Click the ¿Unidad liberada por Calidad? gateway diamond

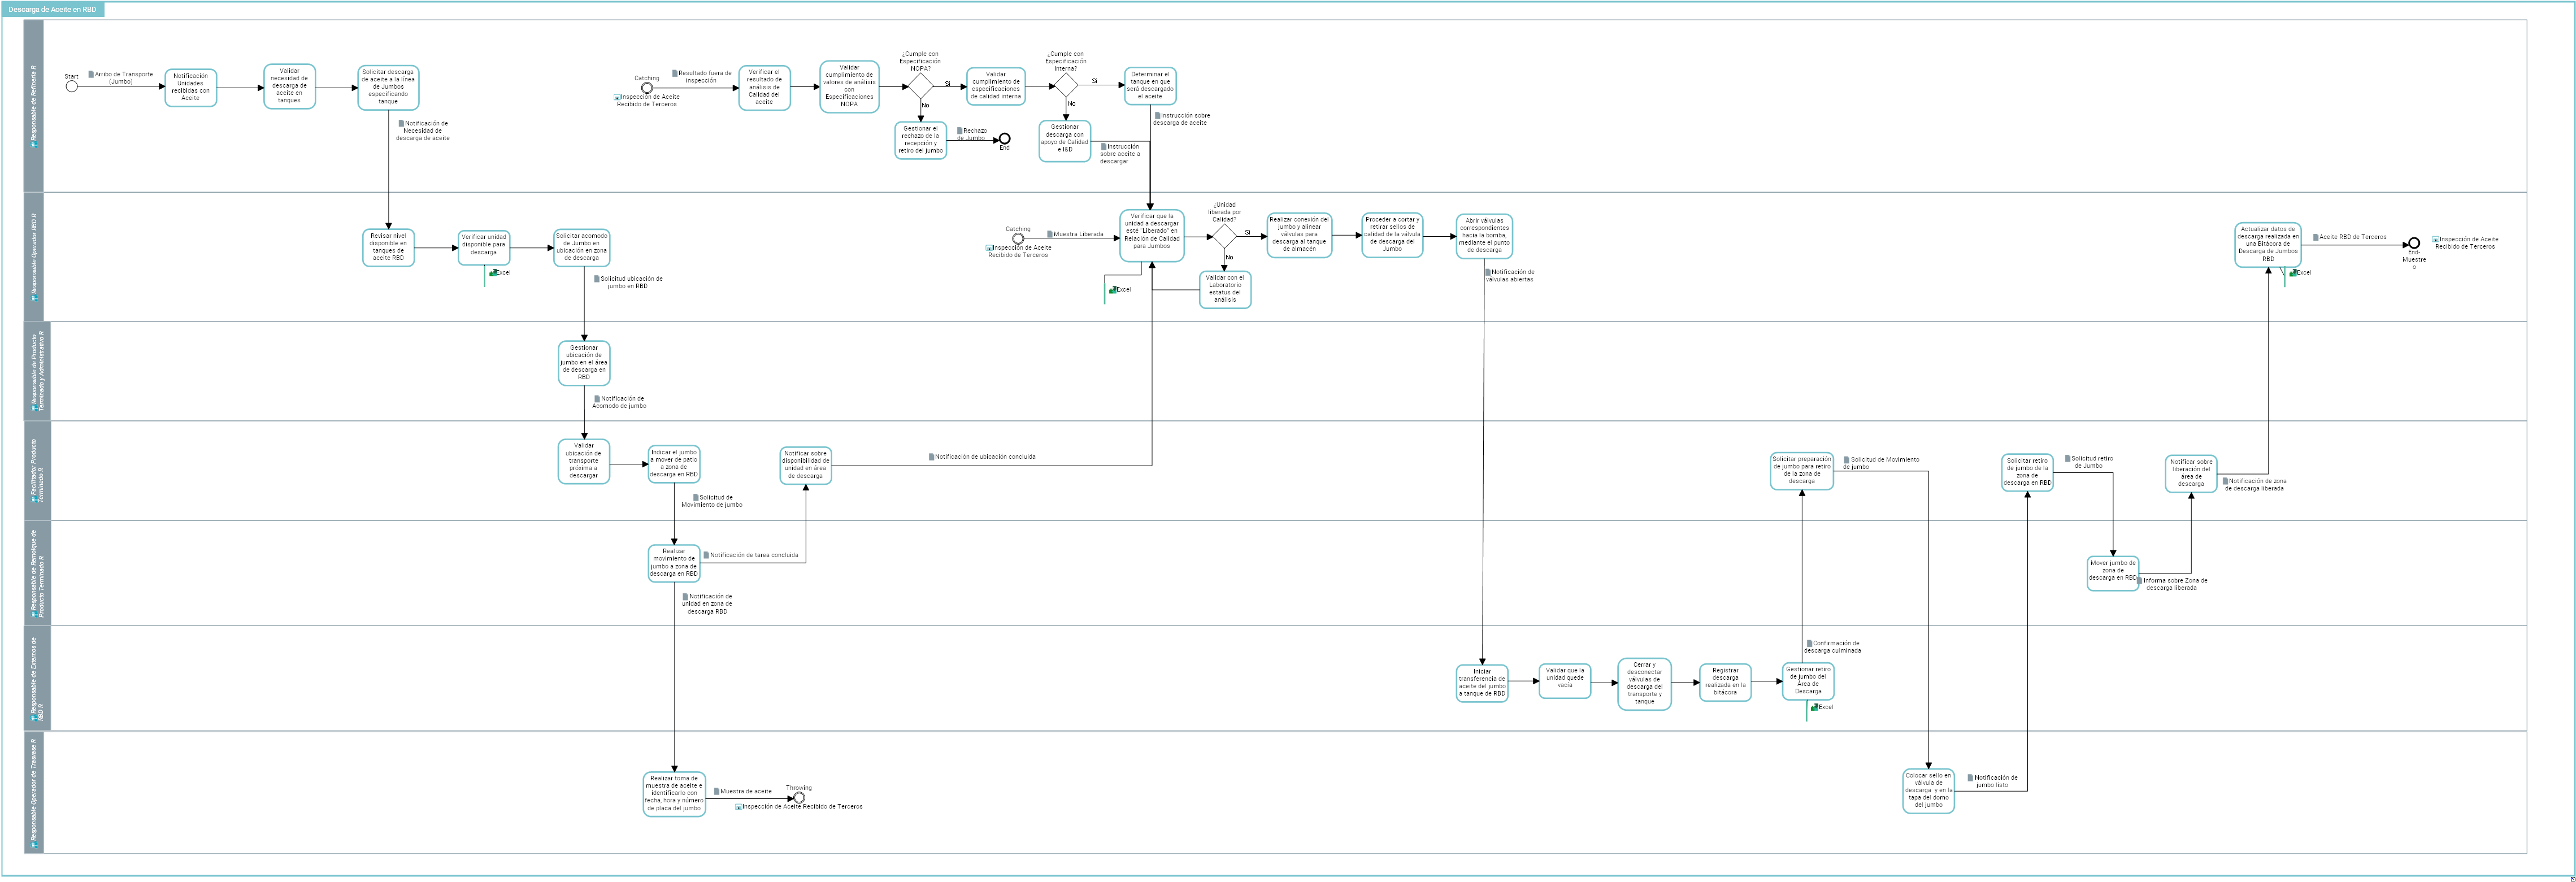1224,236
